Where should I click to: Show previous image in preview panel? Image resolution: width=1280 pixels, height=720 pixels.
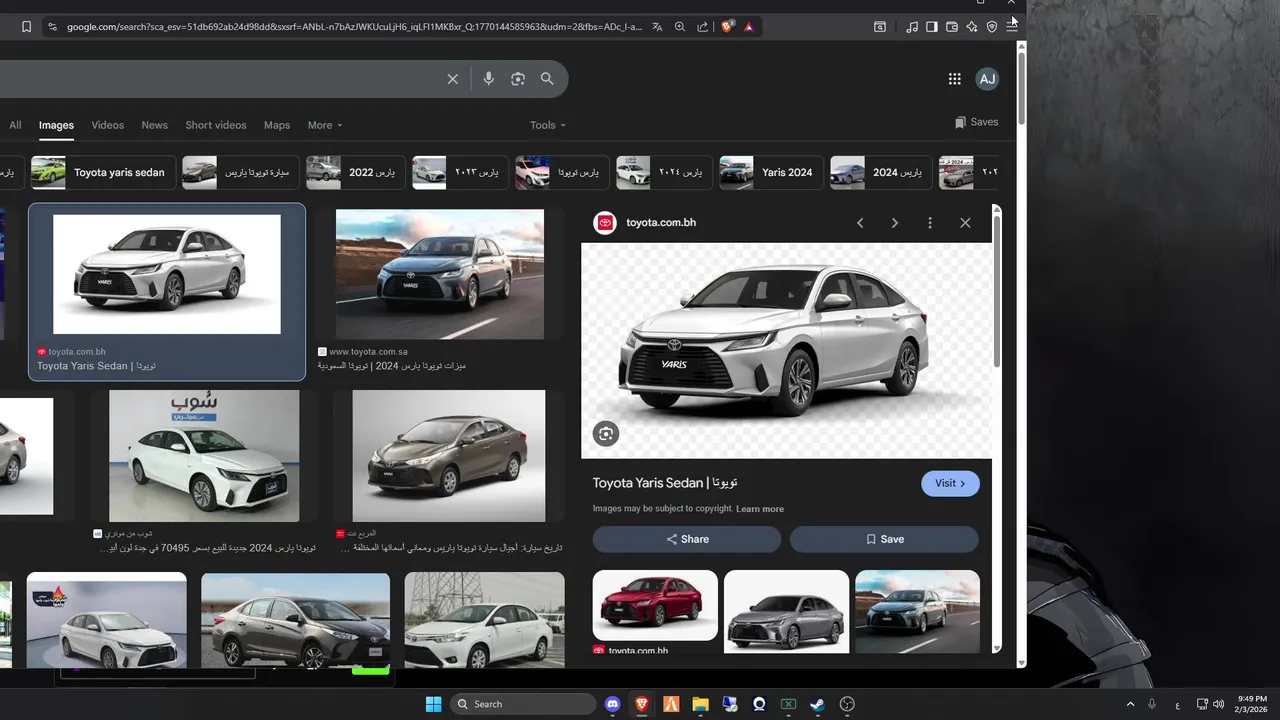point(860,223)
